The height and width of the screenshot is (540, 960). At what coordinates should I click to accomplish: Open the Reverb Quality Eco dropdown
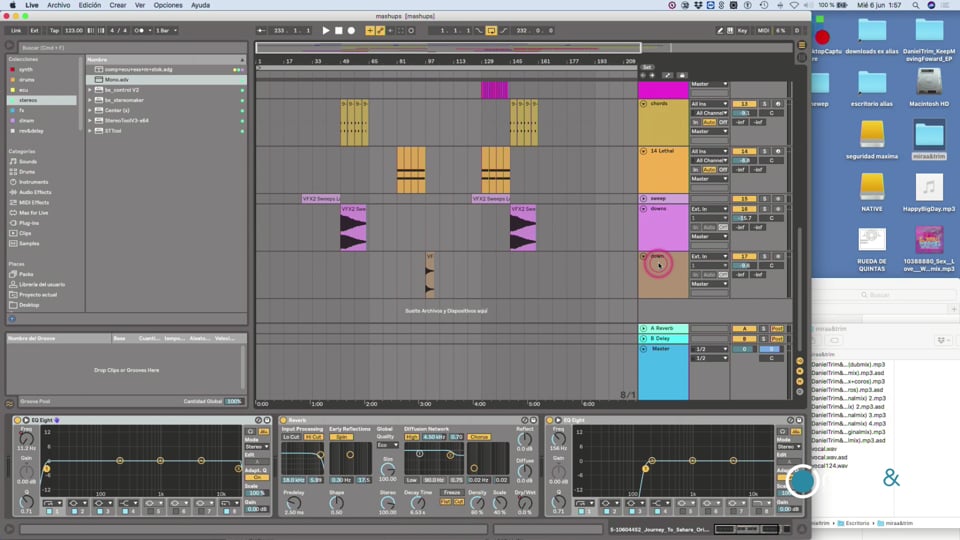click(x=388, y=445)
